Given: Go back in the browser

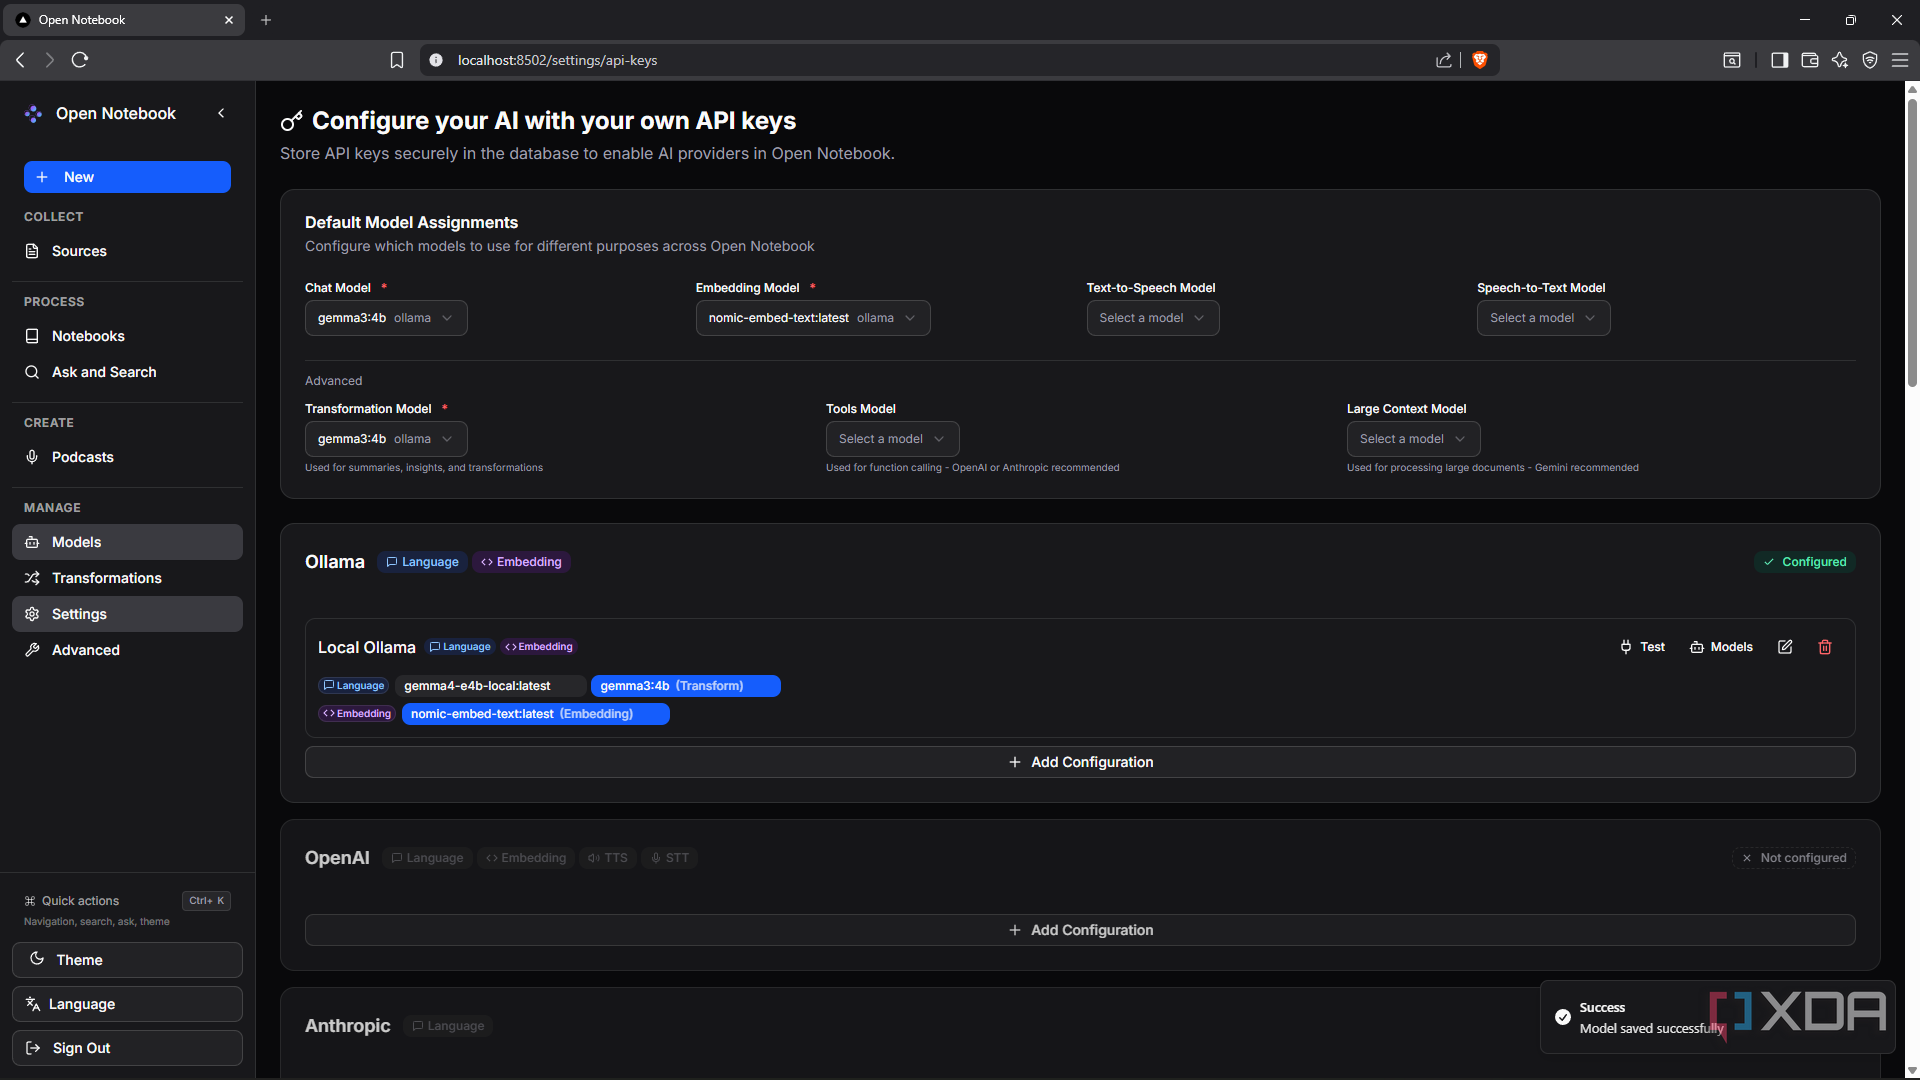Looking at the screenshot, I should point(20,60).
